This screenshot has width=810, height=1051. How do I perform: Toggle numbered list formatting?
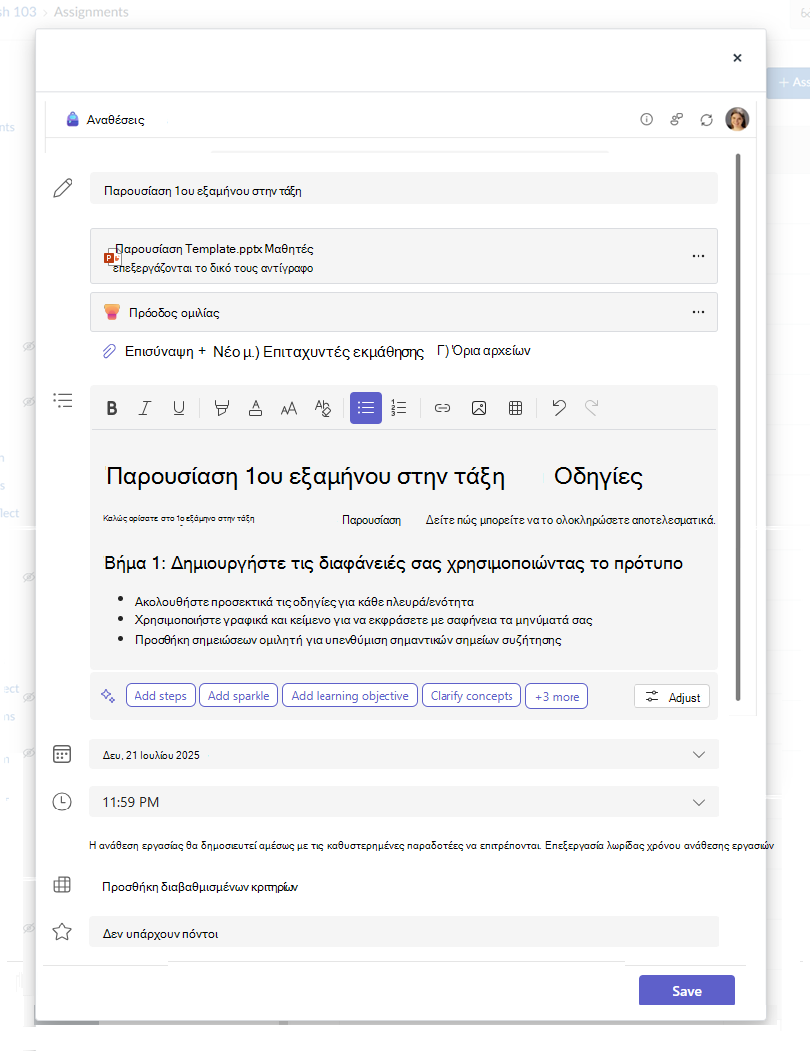coord(399,408)
